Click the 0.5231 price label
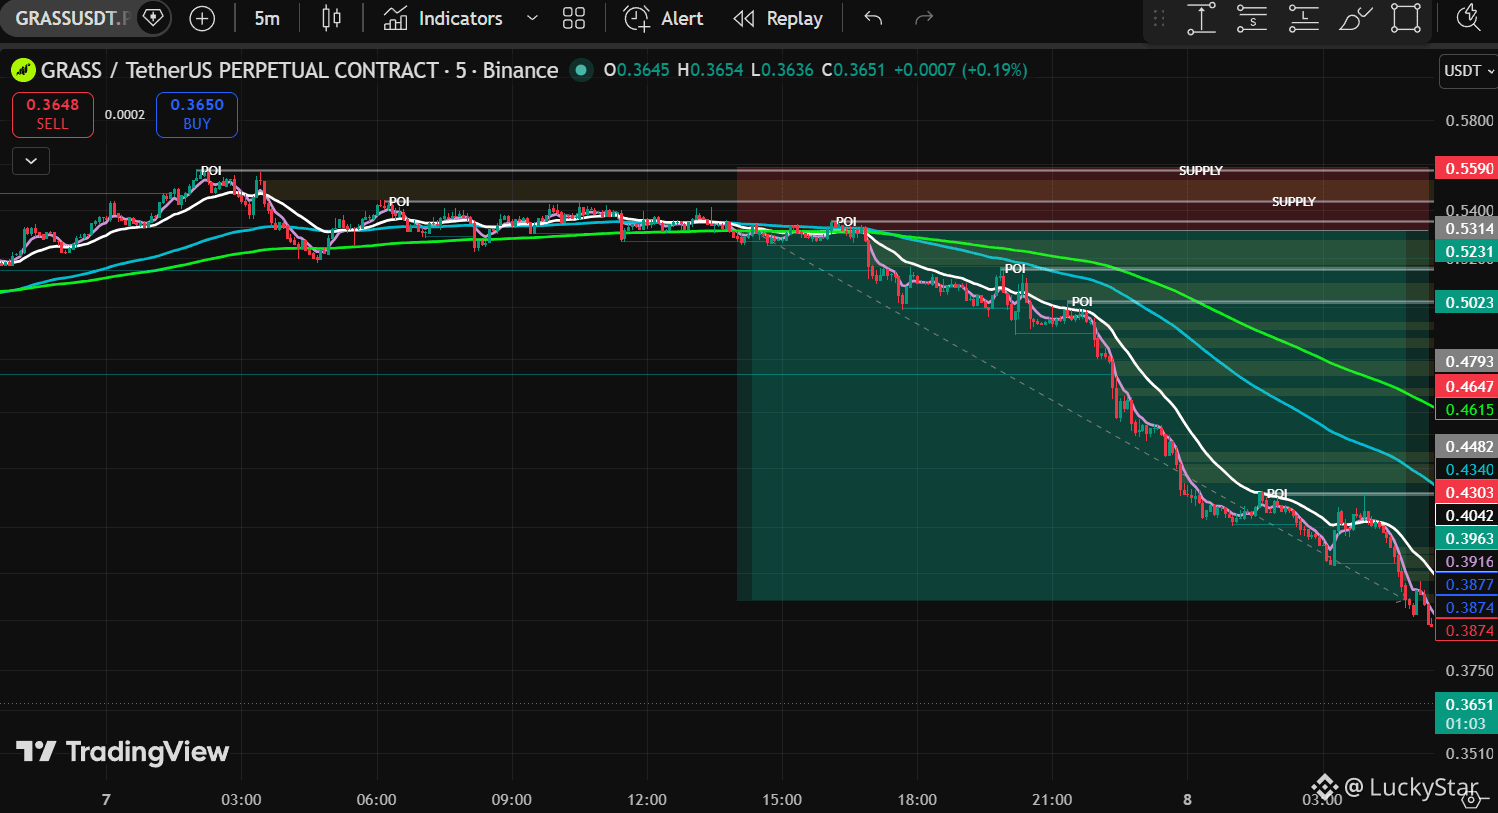This screenshot has width=1498, height=813. tap(1466, 251)
